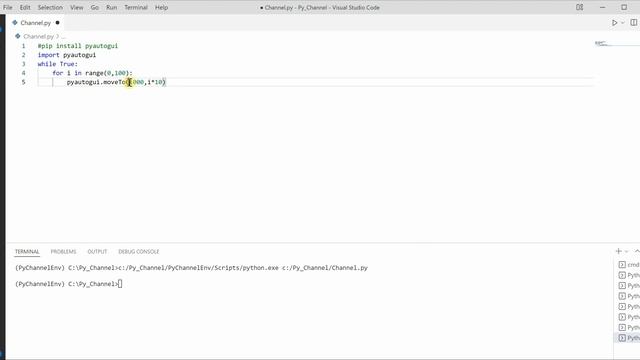Switch to the PROBLEMS panel tab

[63, 251]
